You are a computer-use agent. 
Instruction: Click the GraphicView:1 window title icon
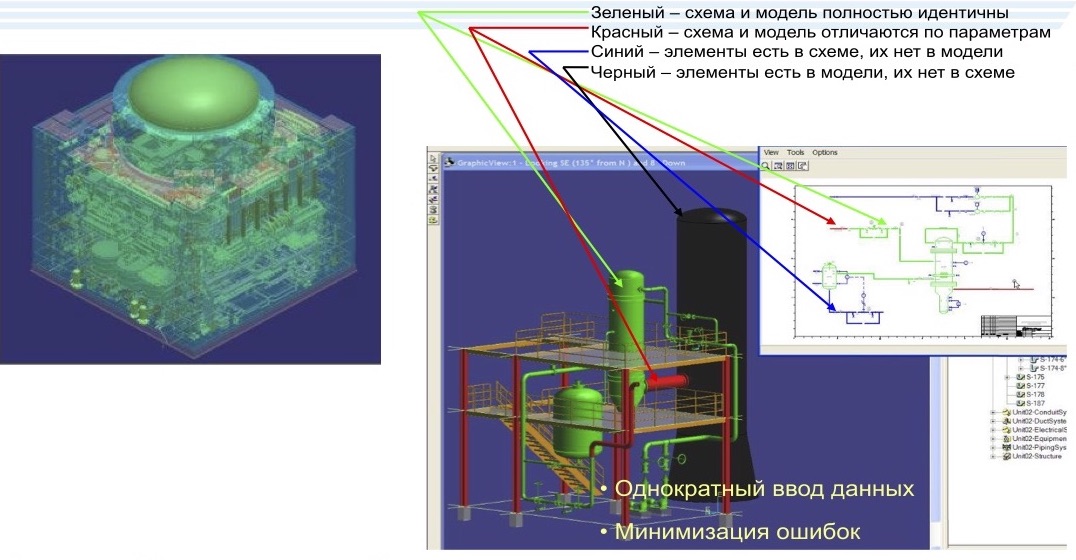coord(449,163)
